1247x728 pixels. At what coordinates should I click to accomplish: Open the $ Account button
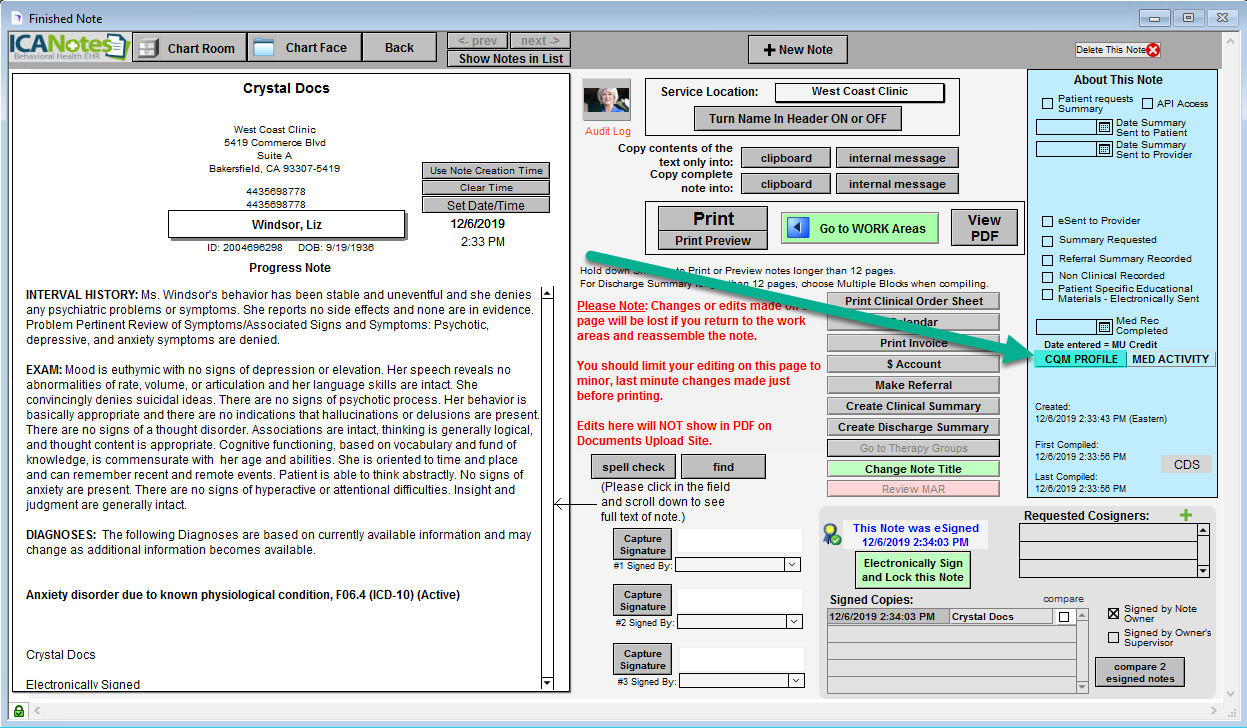[x=914, y=364]
